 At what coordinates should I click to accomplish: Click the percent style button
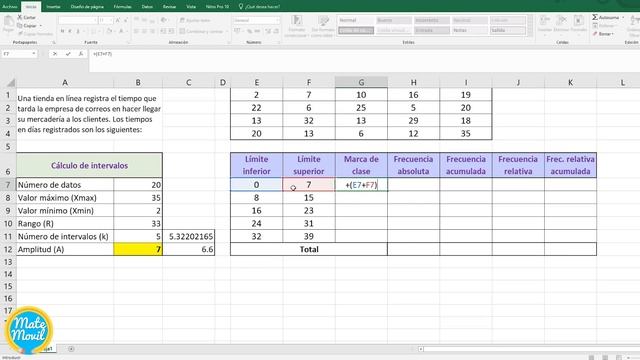249,31
